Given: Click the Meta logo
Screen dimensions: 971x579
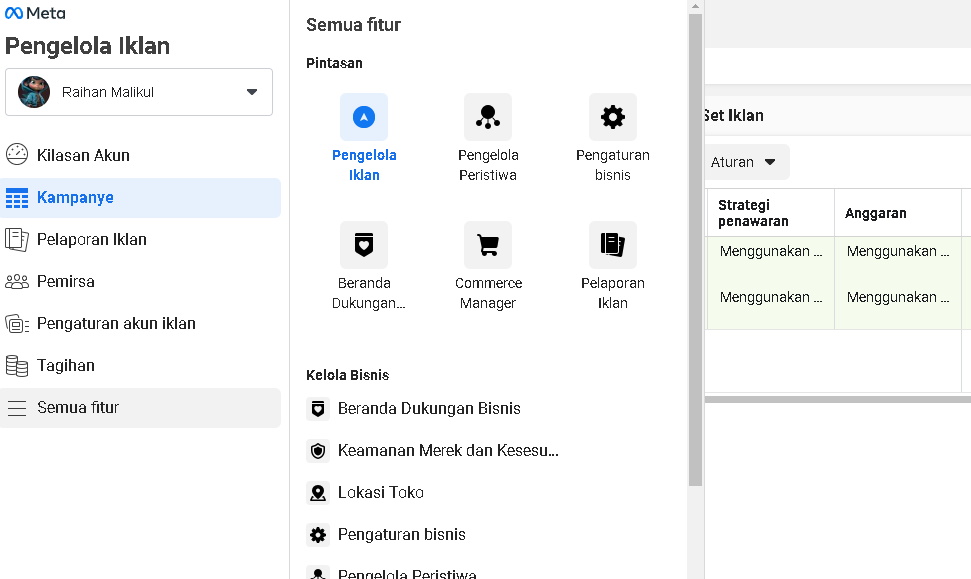Looking at the screenshot, I should (35, 13).
